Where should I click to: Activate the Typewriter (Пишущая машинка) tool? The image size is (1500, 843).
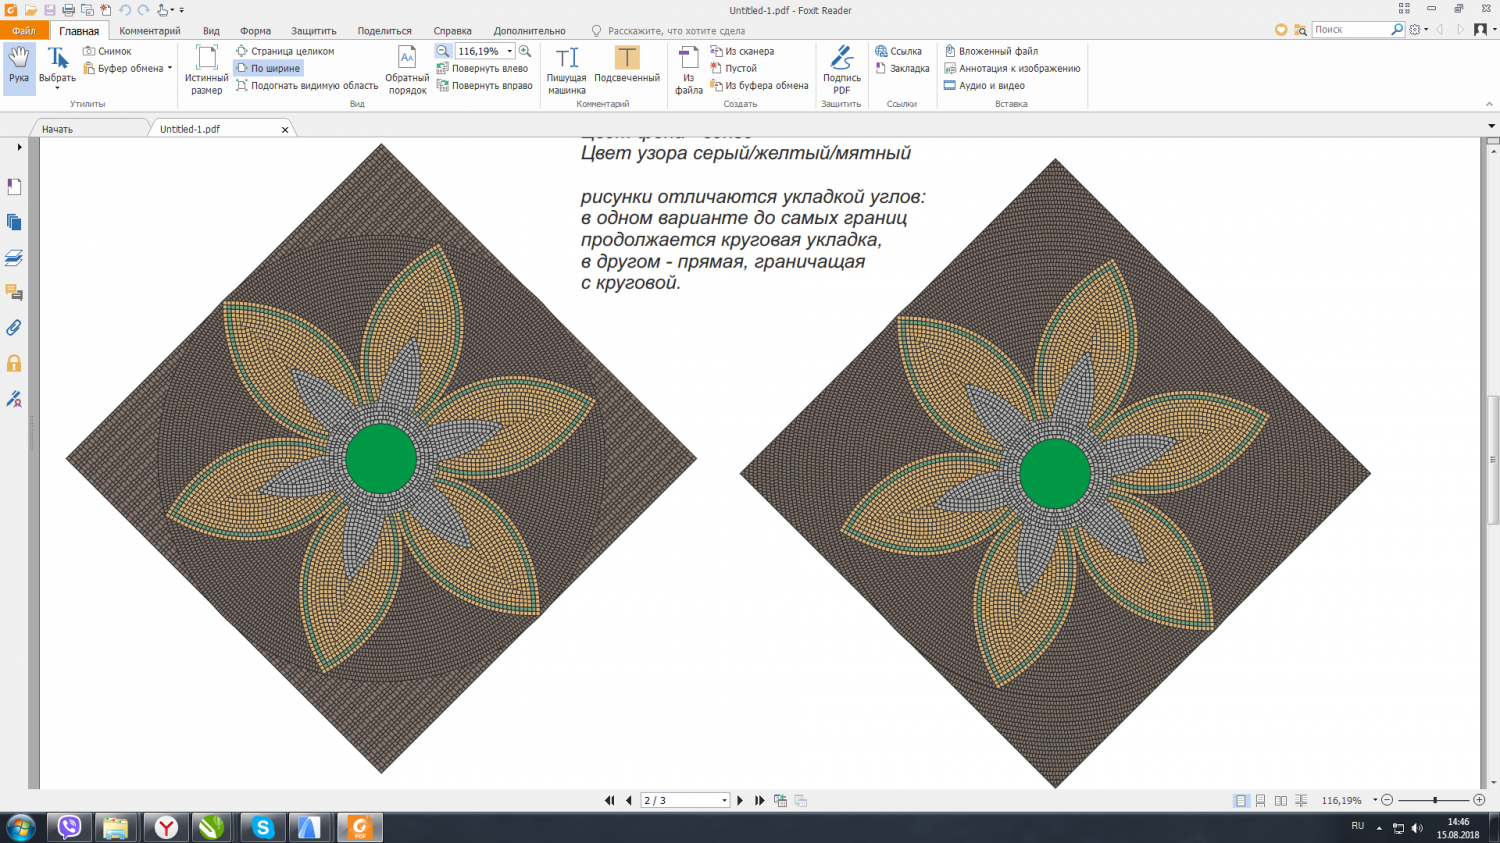click(x=566, y=70)
